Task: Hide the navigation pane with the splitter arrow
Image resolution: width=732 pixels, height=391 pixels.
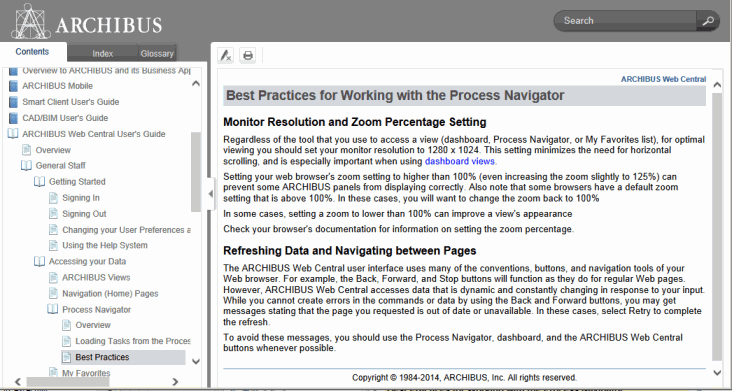Action: point(210,194)
